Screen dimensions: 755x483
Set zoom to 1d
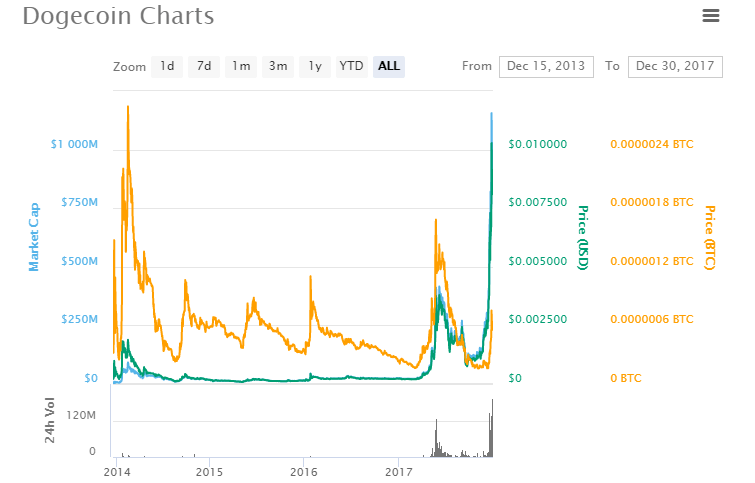click(167, 66)
